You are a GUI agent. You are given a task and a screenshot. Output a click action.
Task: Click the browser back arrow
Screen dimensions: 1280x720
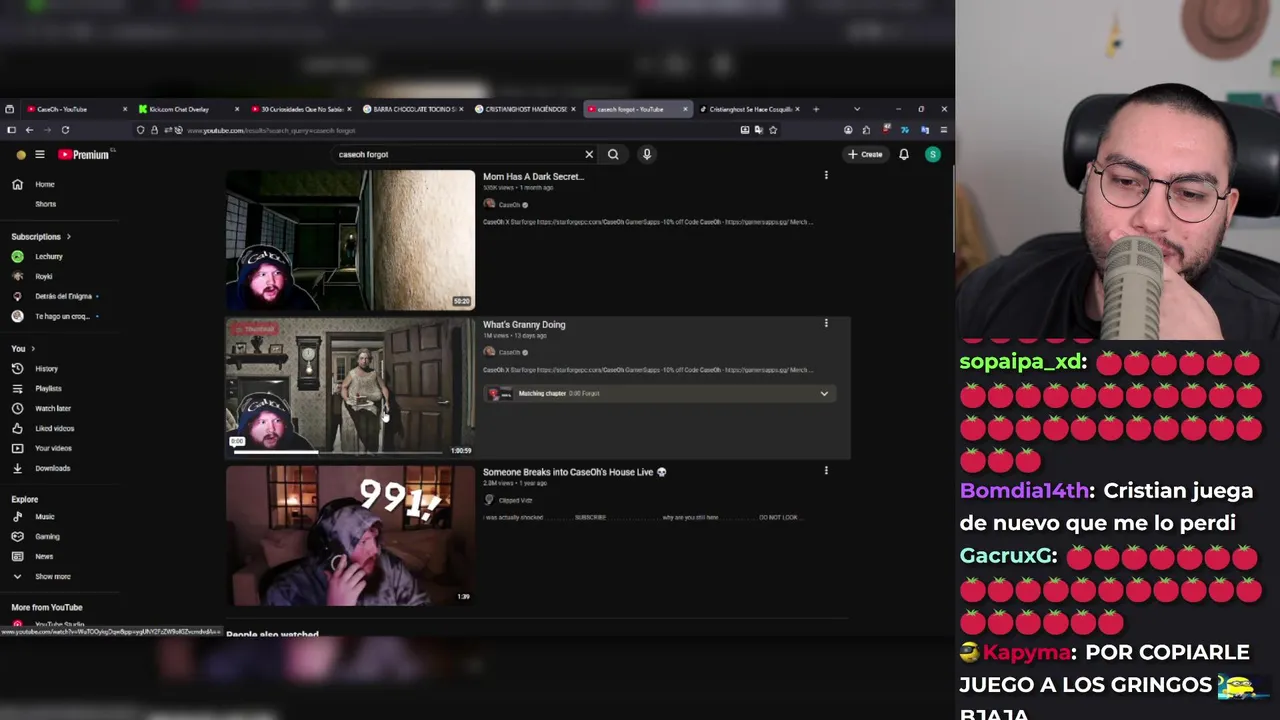29,130
